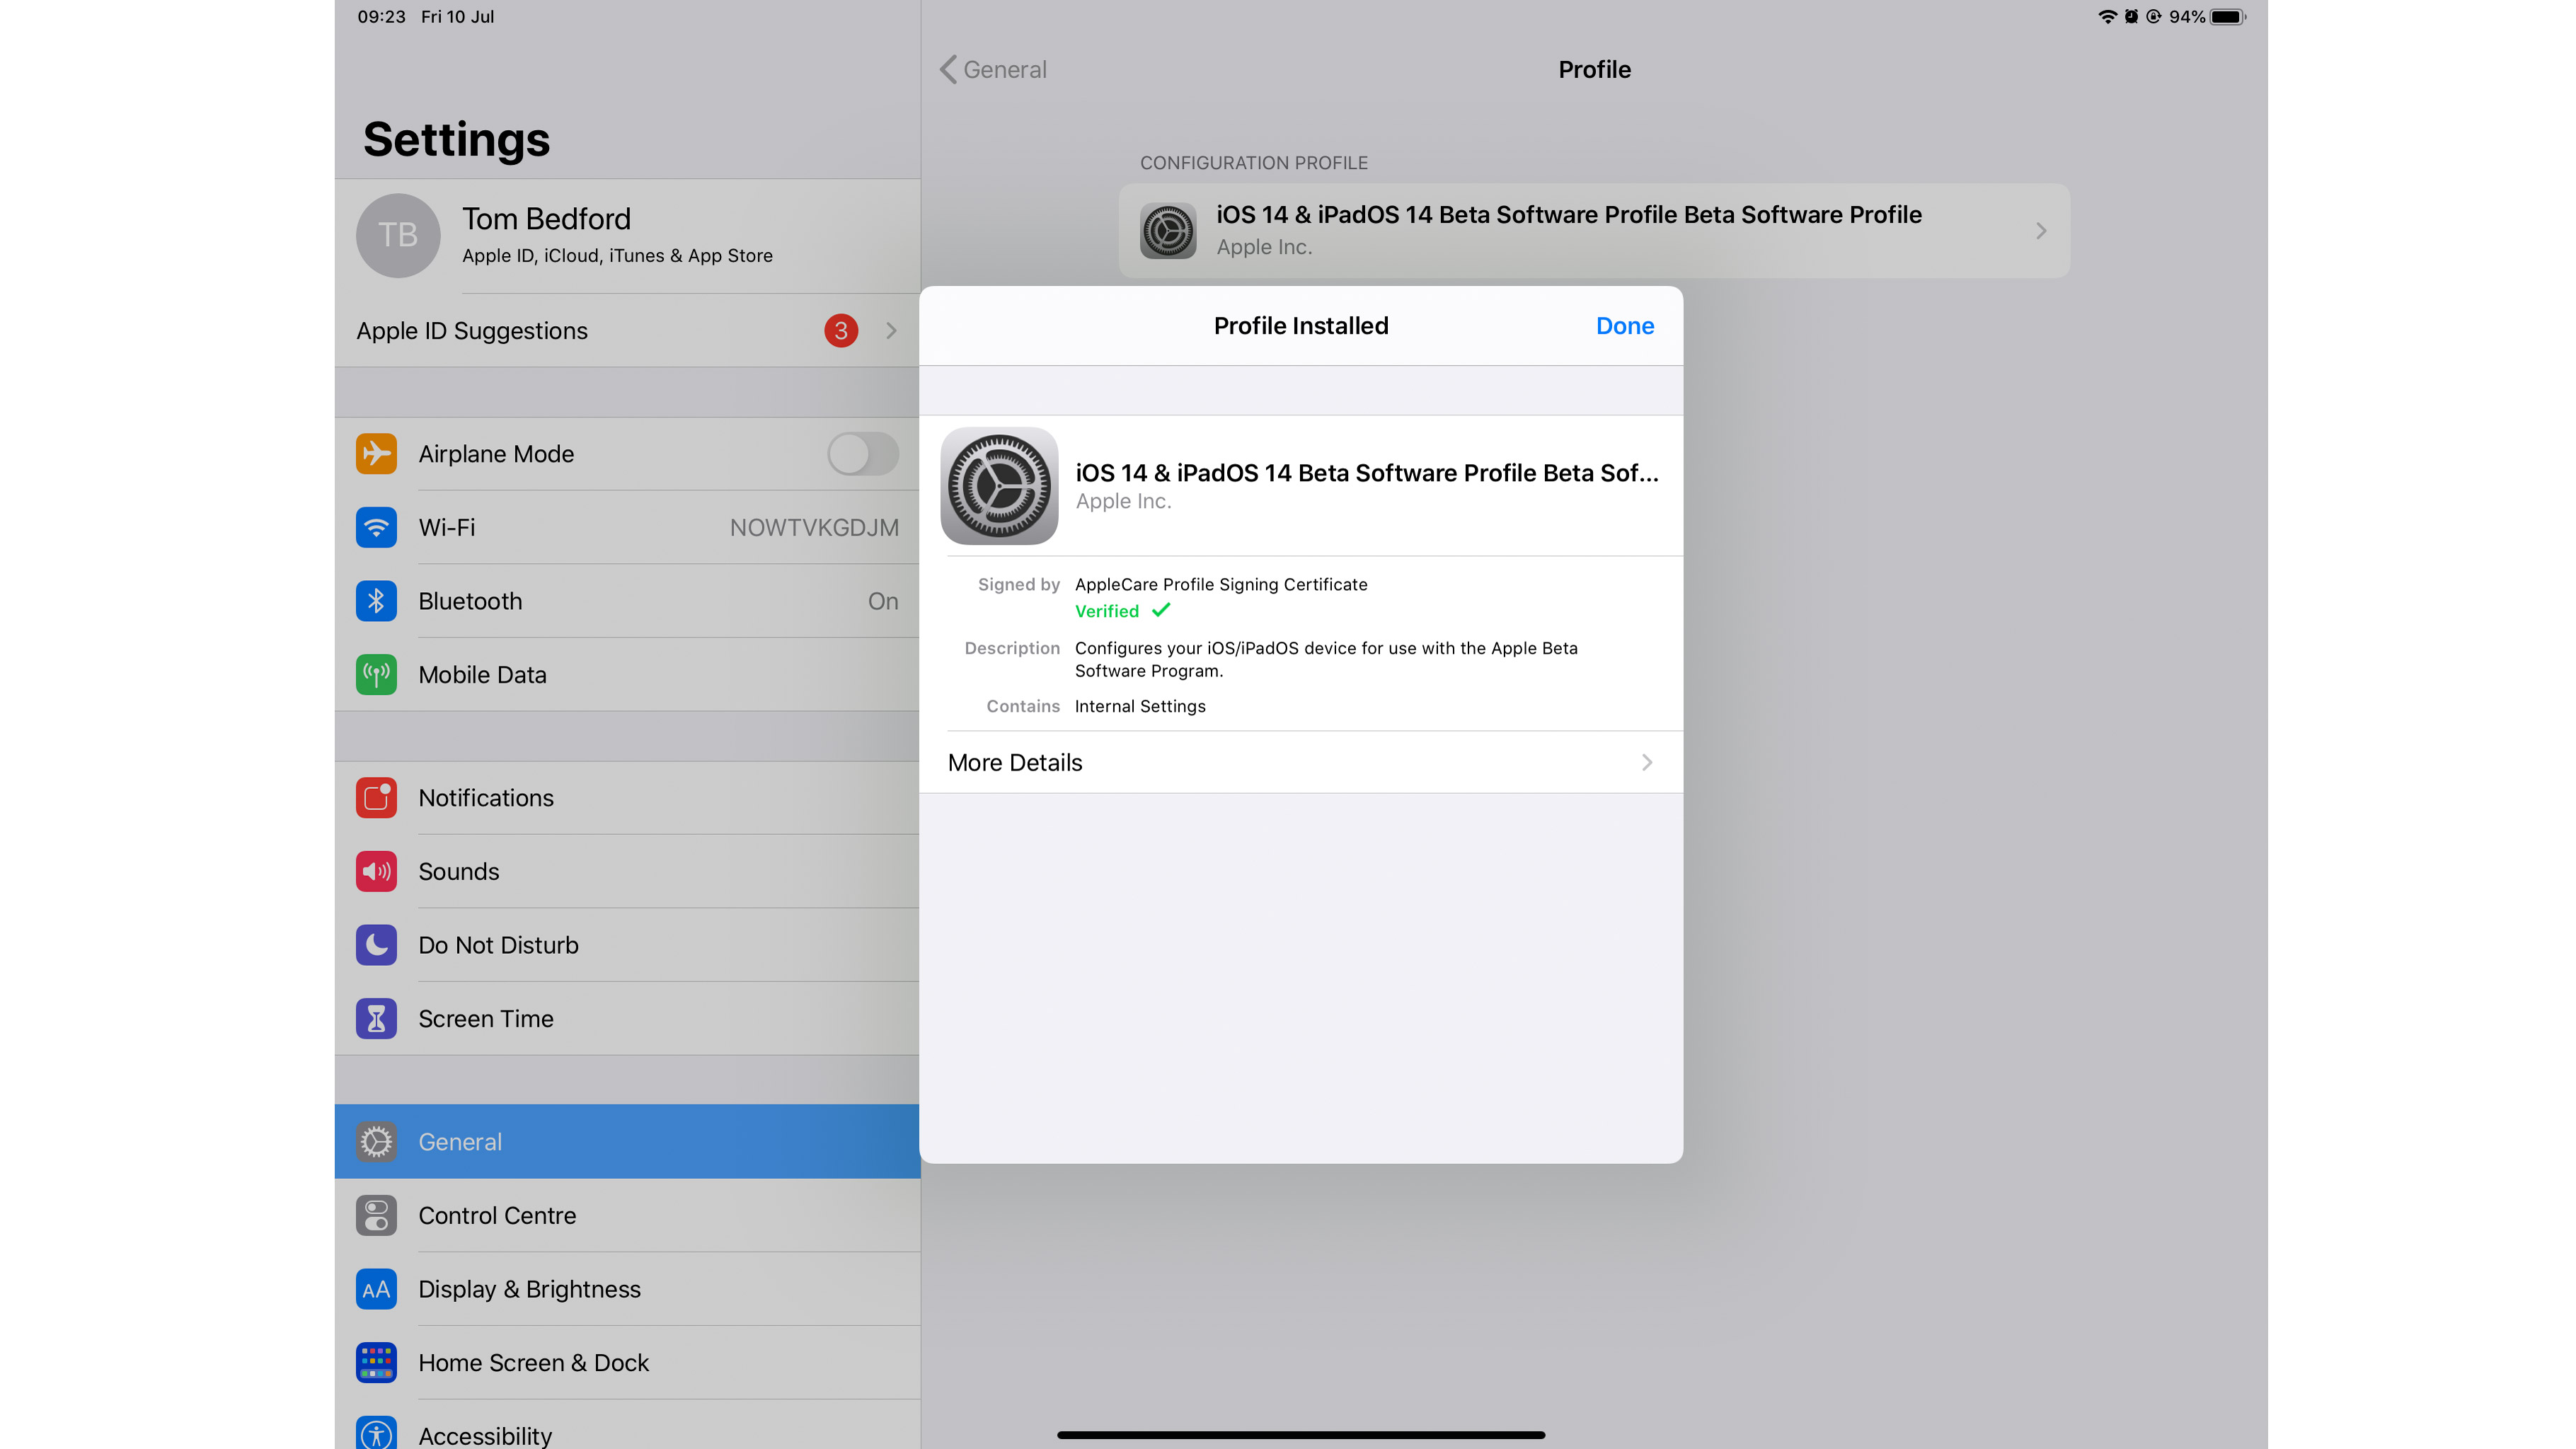Tap the green Verified checkmark

[1161, 610]
